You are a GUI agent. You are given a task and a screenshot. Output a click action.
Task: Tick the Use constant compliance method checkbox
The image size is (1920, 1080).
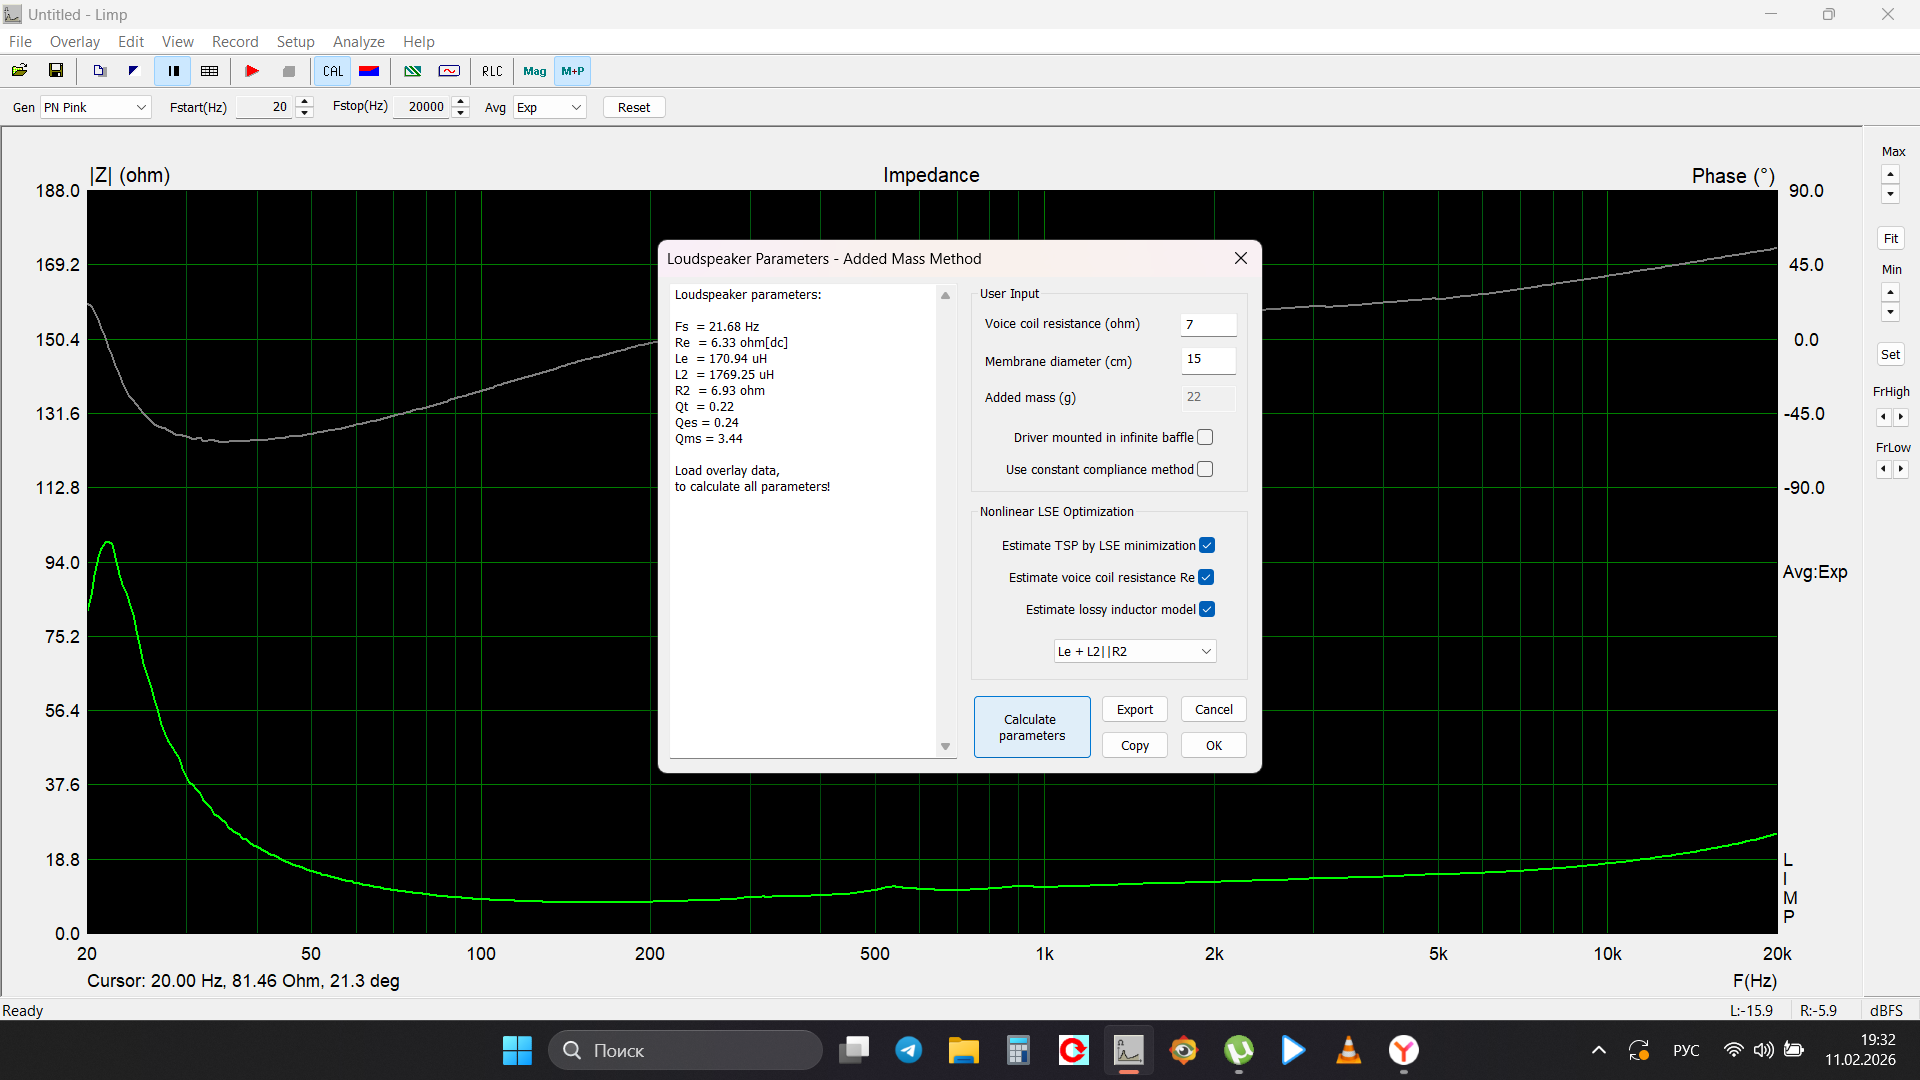1205,469
